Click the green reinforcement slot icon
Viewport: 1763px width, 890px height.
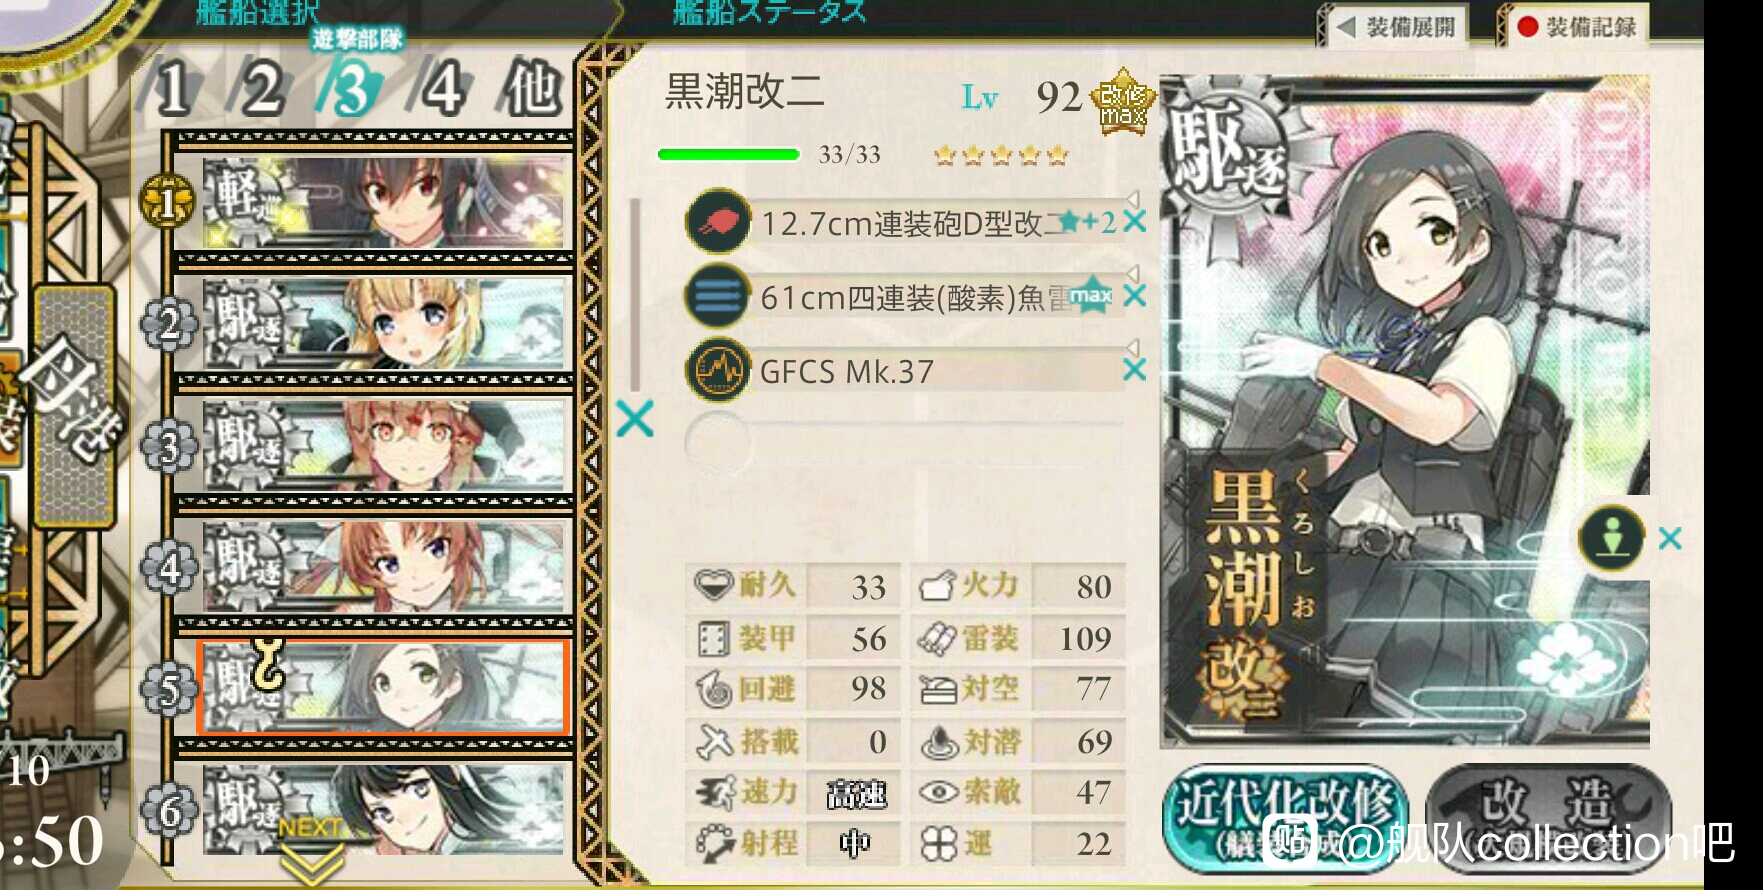(x=1612, y=538)
